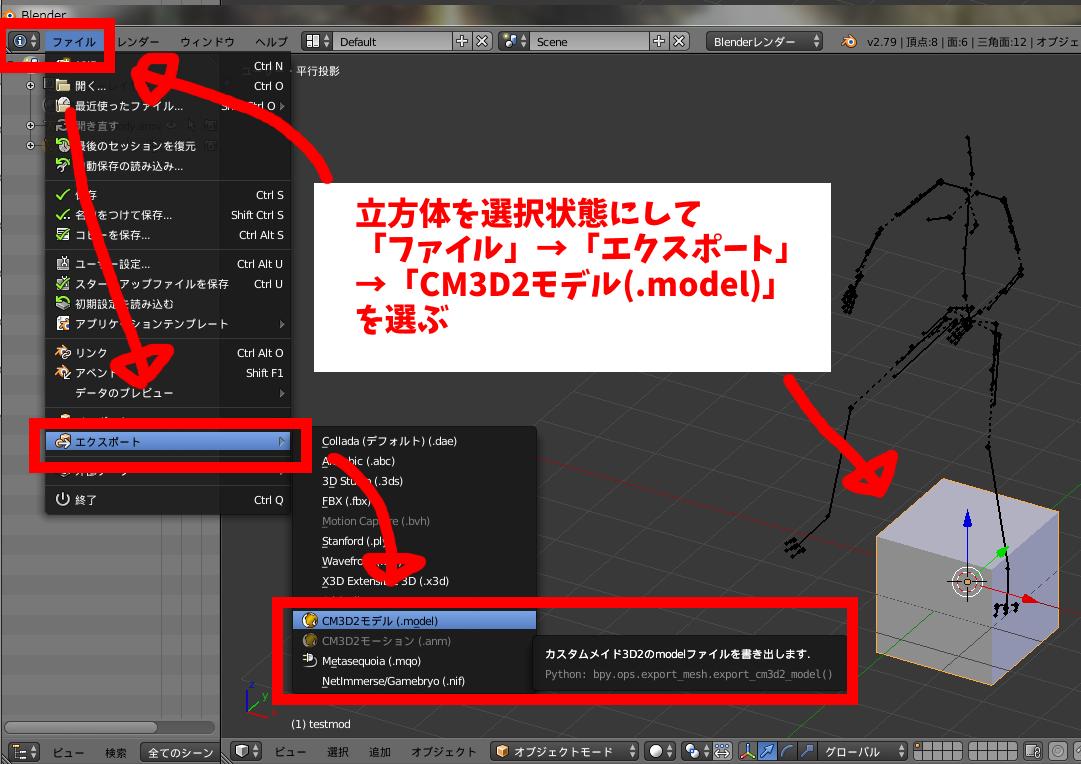Image resolution: width=1081 pixels, height=764 pixels.
Task: Enable the translate manipulator
Action: click(x=767, y=751)
